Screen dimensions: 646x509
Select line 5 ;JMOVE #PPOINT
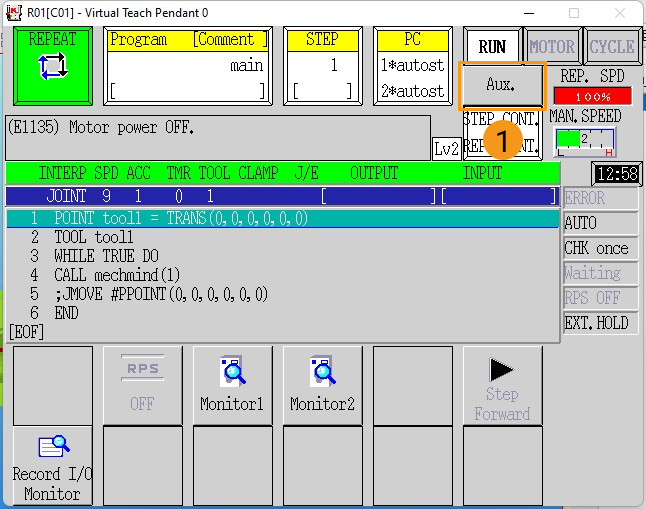283,294
